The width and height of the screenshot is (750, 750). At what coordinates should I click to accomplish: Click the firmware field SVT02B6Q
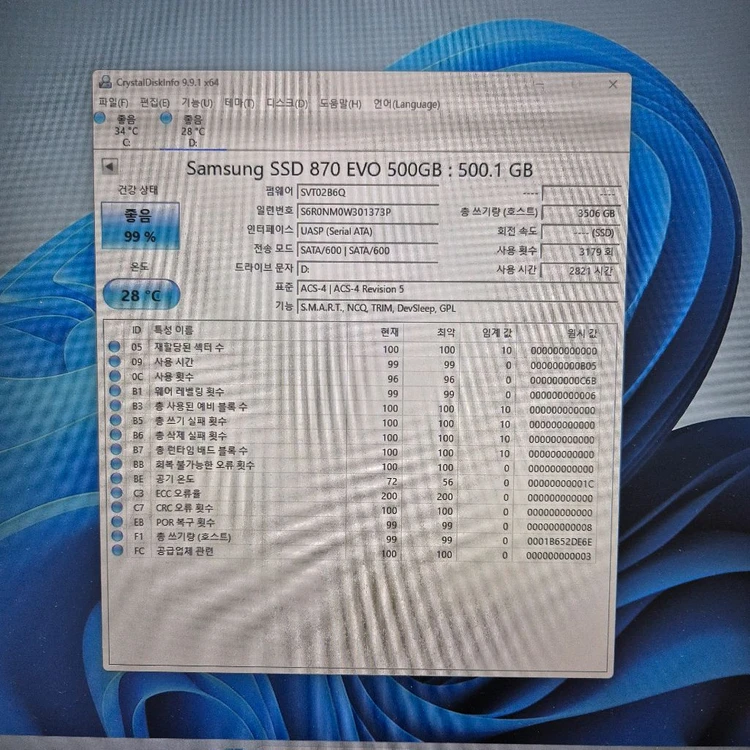[367, 192]
